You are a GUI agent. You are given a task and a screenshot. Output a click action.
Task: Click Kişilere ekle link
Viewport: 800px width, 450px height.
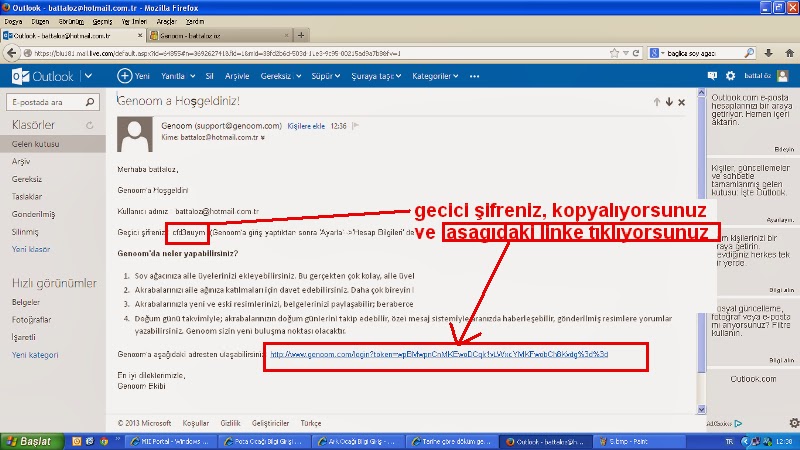306,126
